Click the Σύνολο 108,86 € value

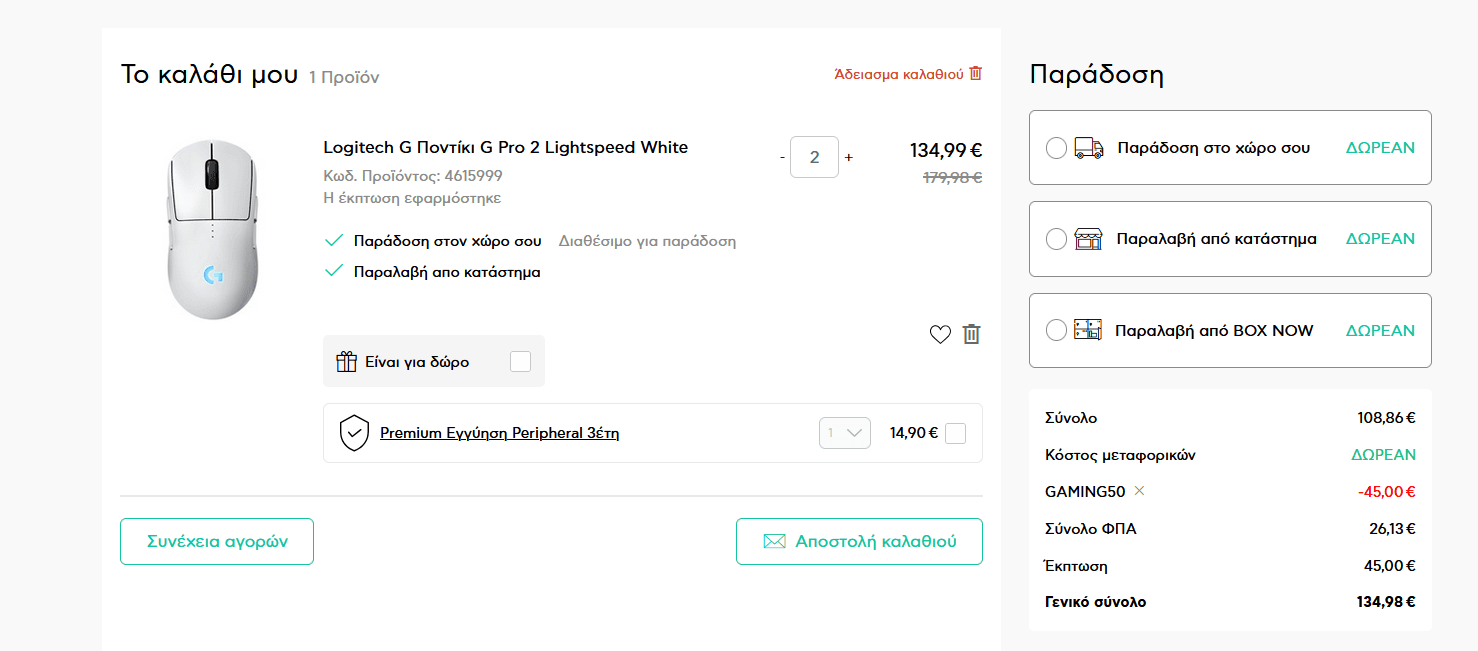[1387, 418]
